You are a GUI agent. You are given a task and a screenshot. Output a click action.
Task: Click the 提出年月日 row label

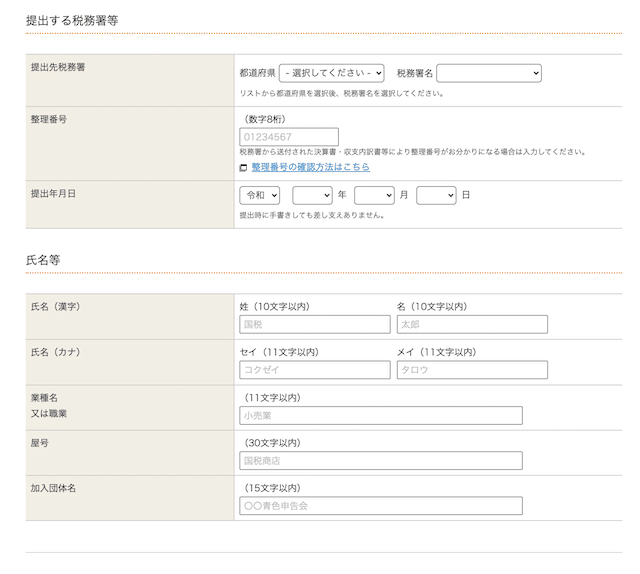click(53, 193)
